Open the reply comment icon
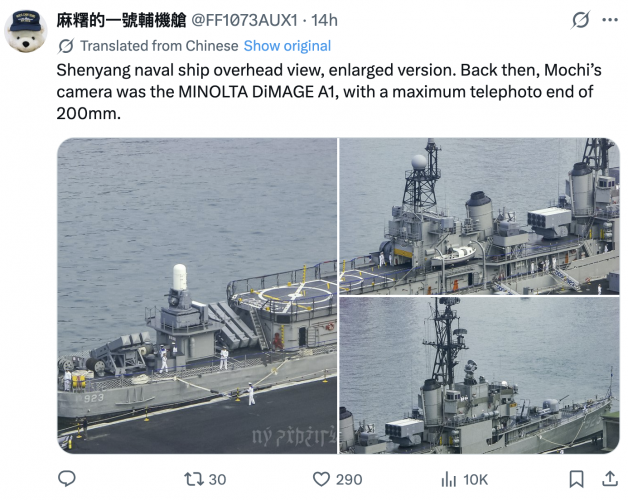 tap(66, 479)
